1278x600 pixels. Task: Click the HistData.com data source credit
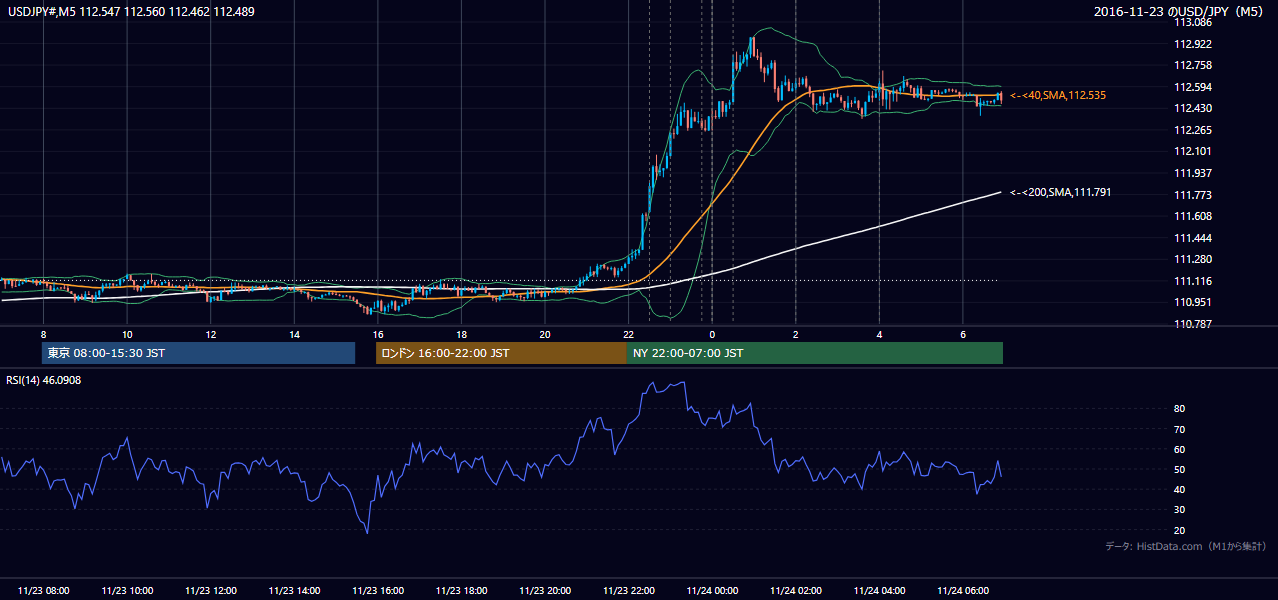[x=1186, y=546]
